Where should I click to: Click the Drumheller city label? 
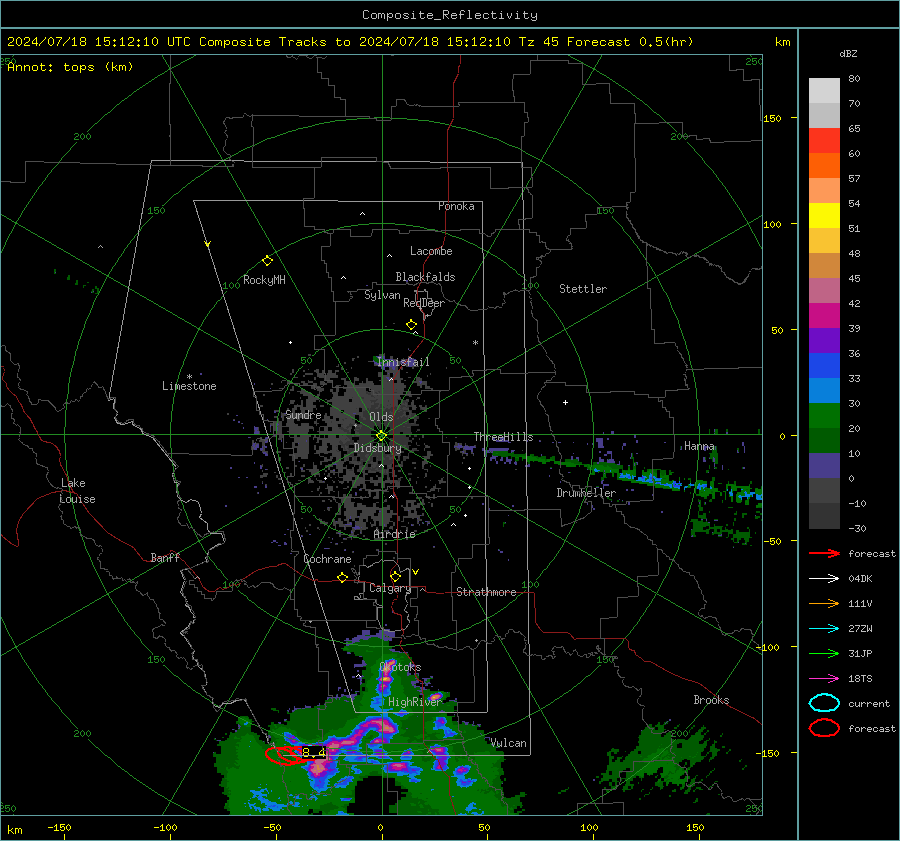[586, 493]
